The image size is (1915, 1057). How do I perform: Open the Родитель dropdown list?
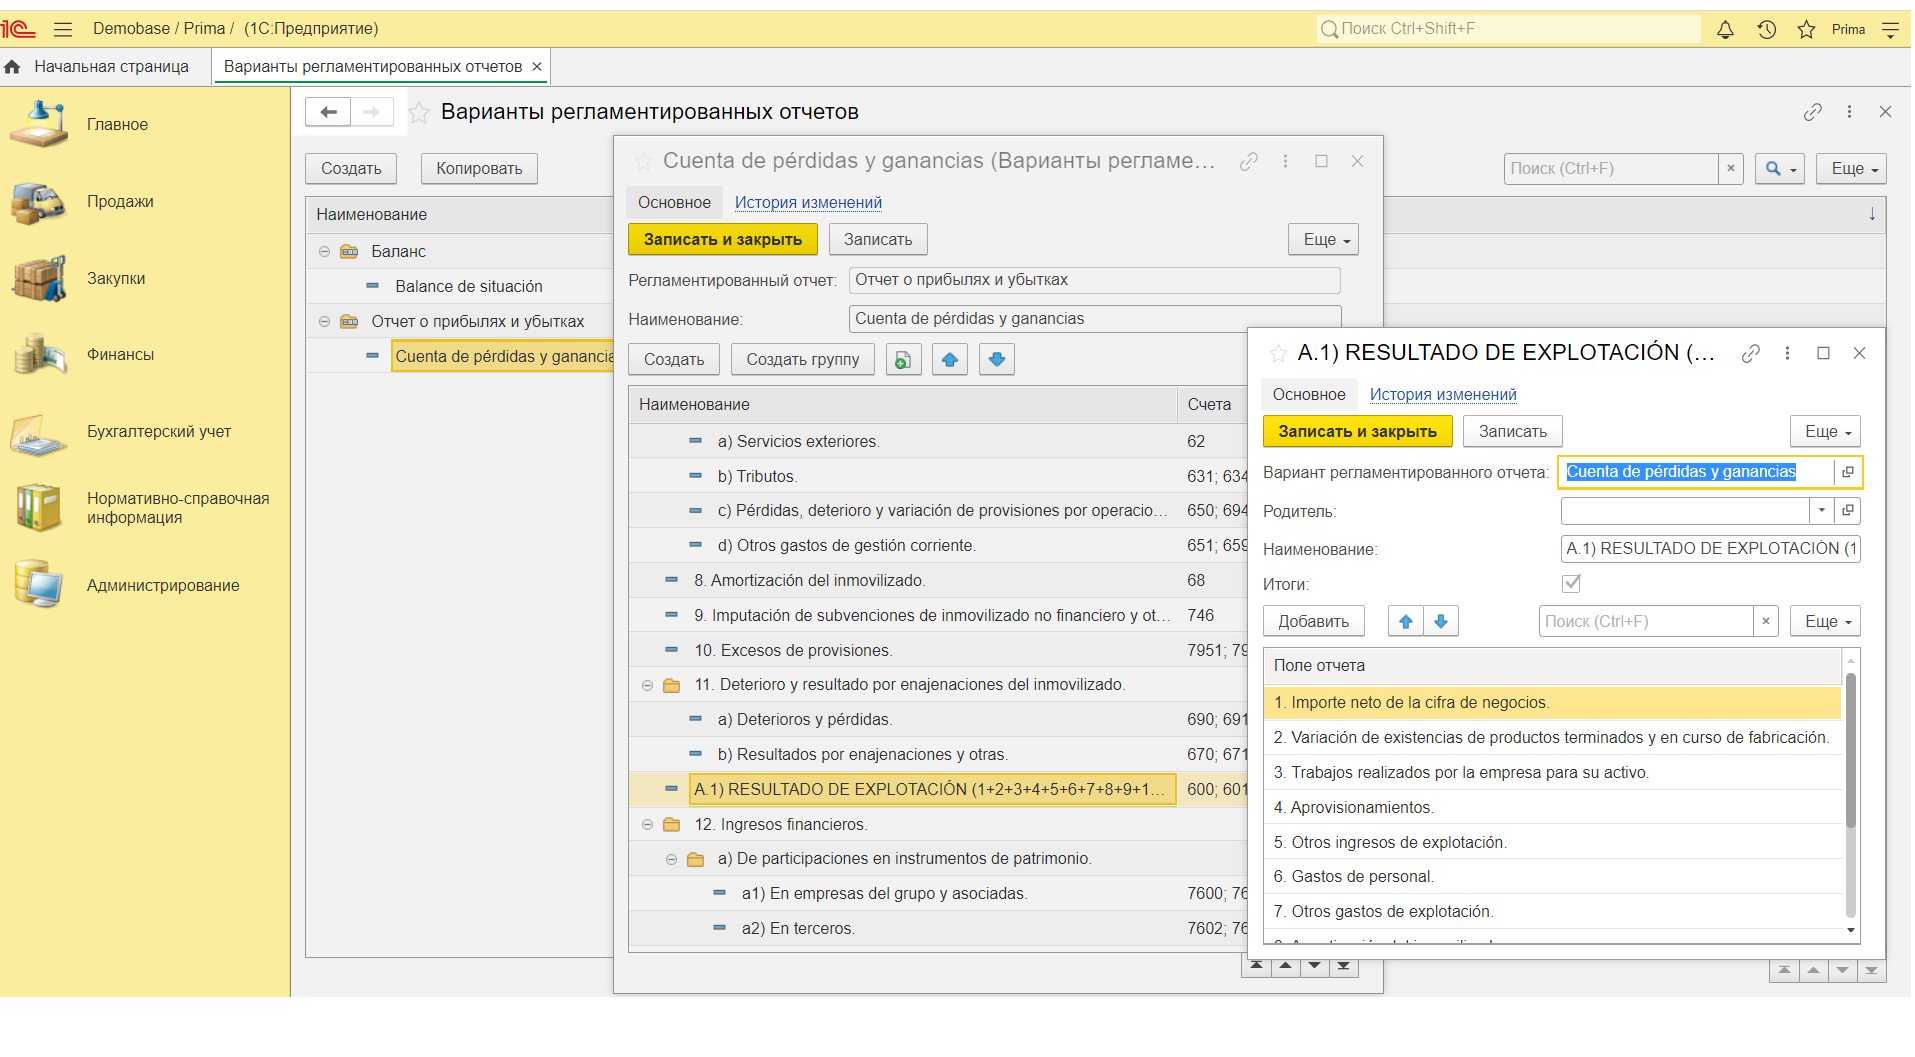[x=1822, y=511]
